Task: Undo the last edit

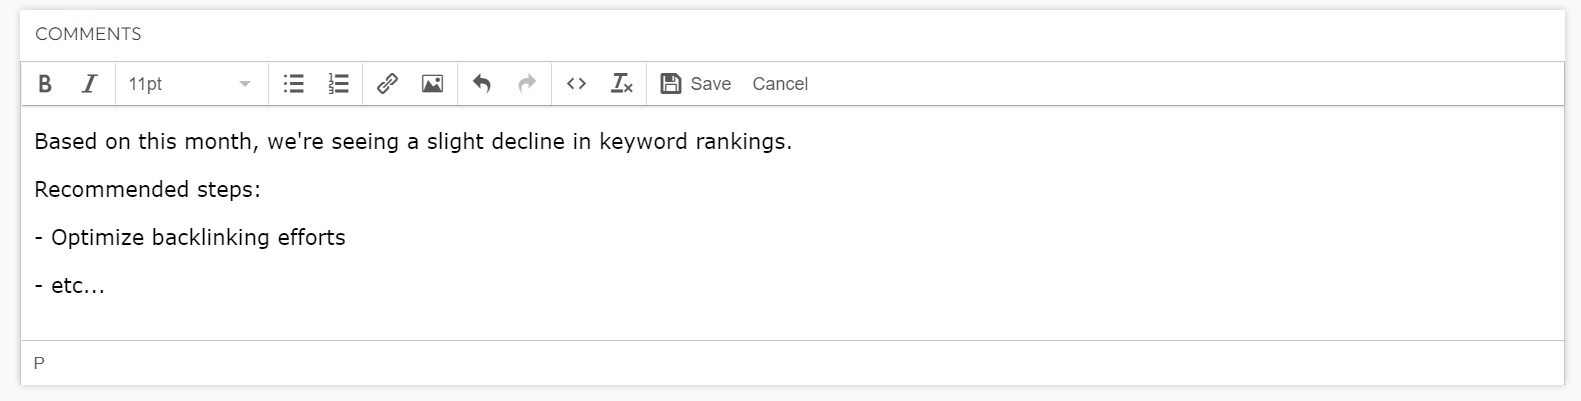Action: pos(481,84)
